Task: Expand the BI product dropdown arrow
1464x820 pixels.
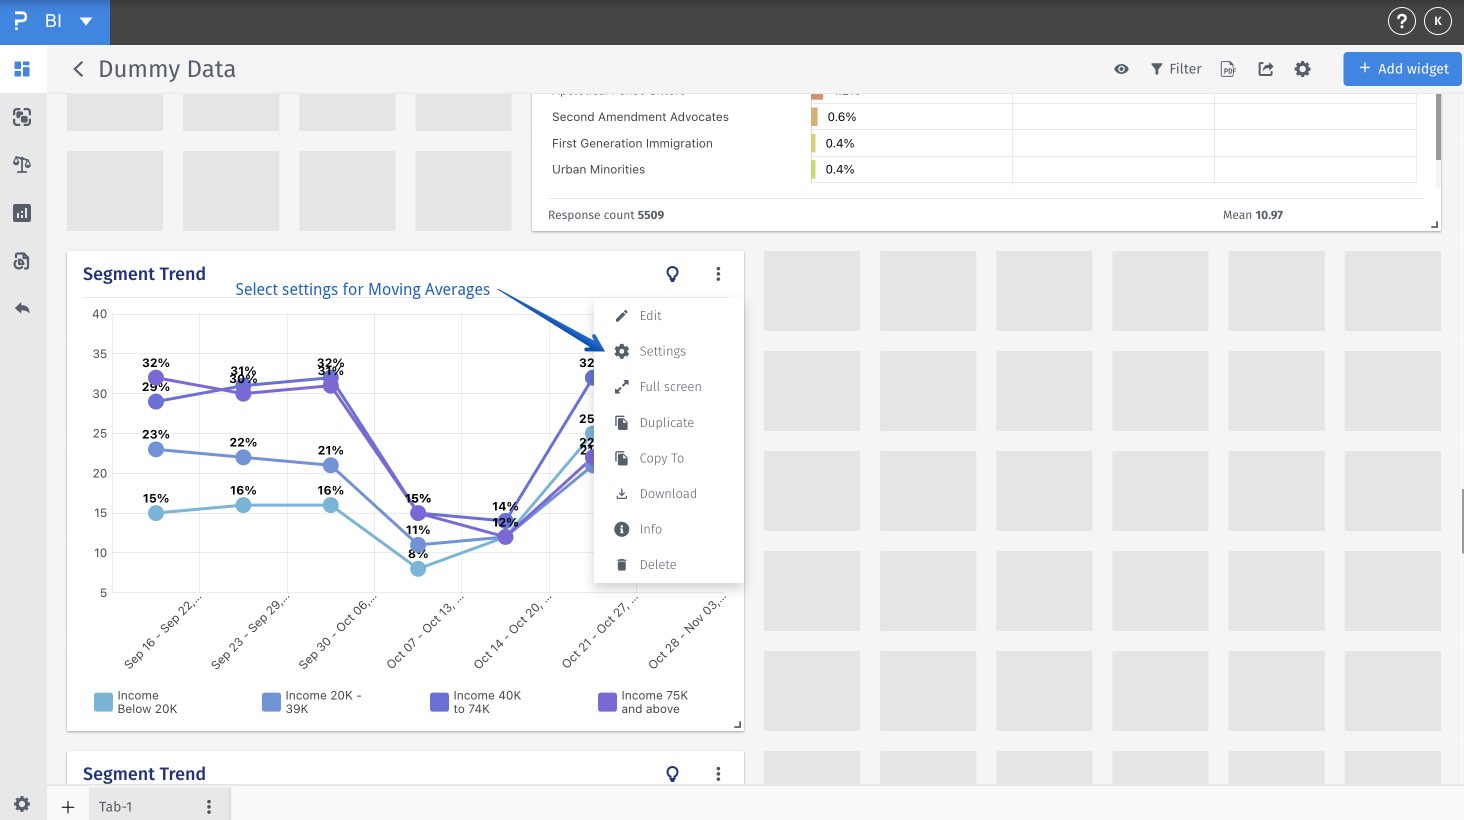Action: click(x=86, y=21)
